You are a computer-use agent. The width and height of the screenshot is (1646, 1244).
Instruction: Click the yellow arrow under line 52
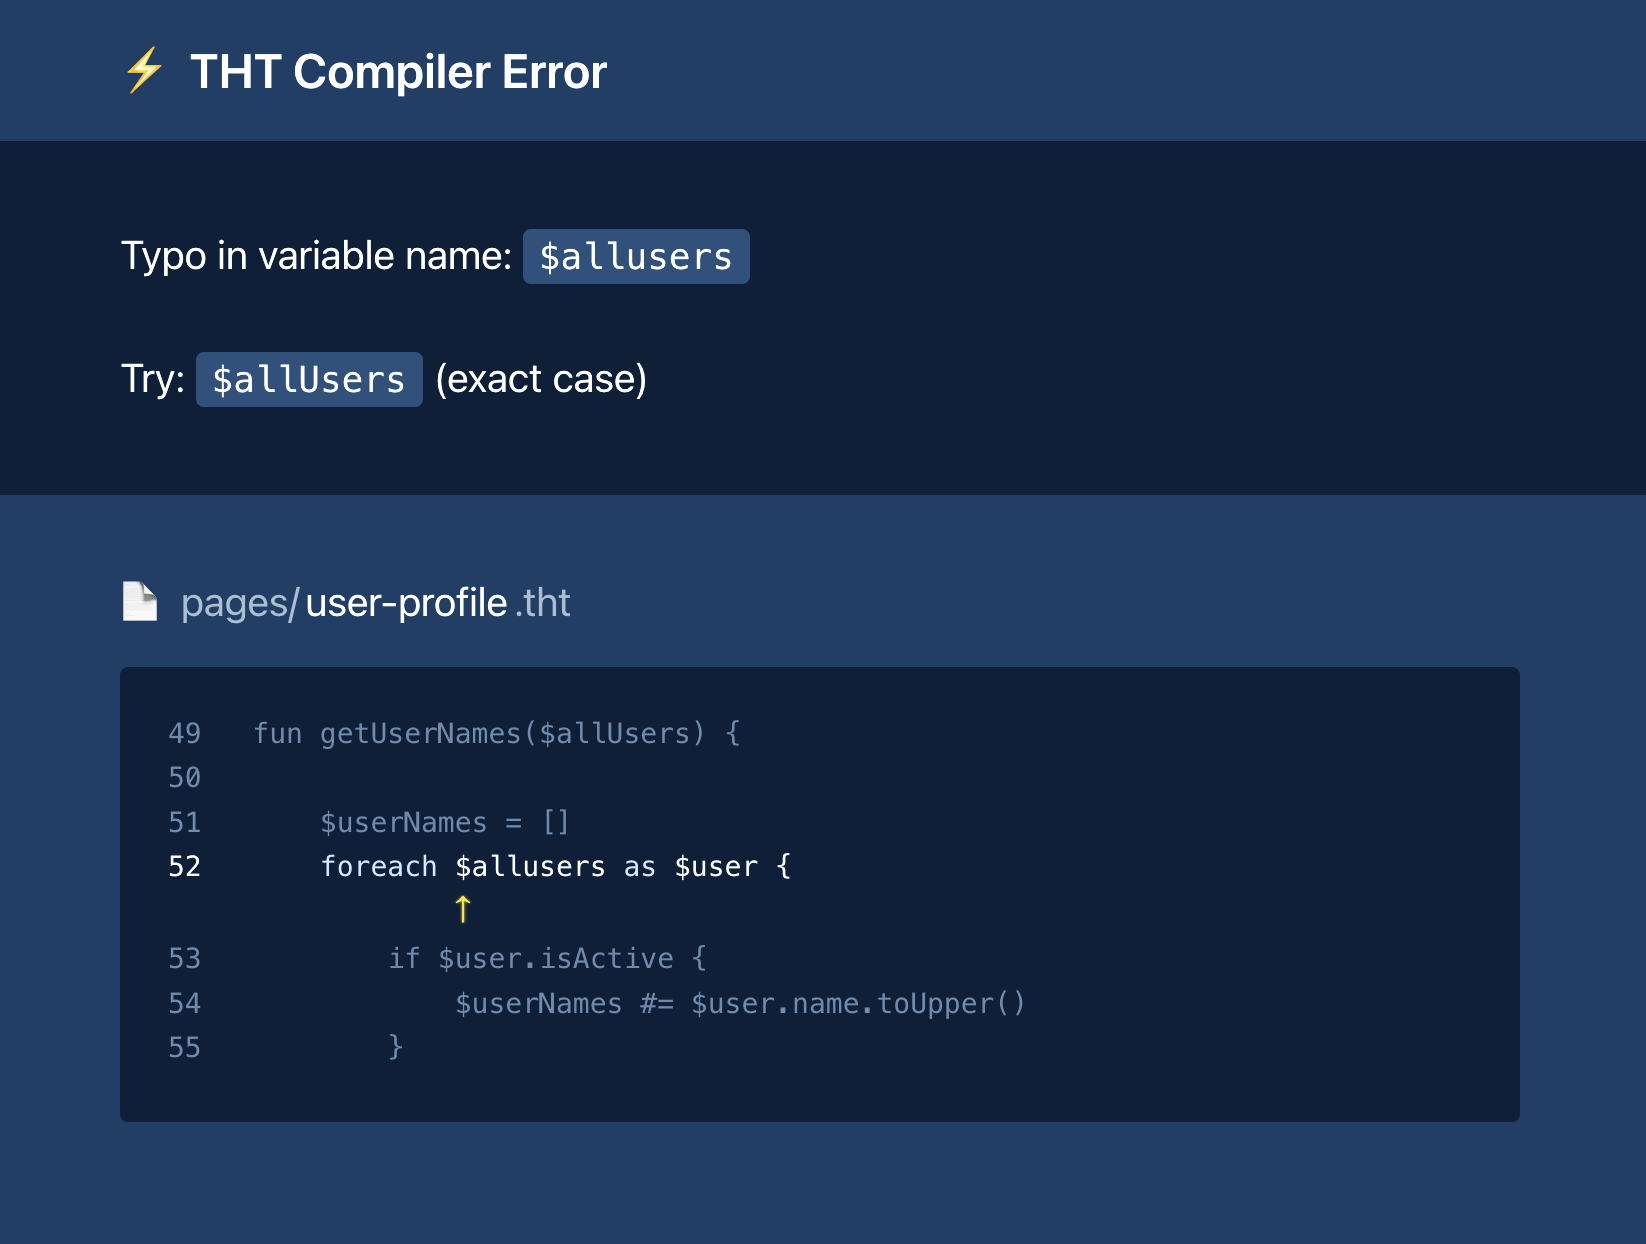[x=462, y=909]
